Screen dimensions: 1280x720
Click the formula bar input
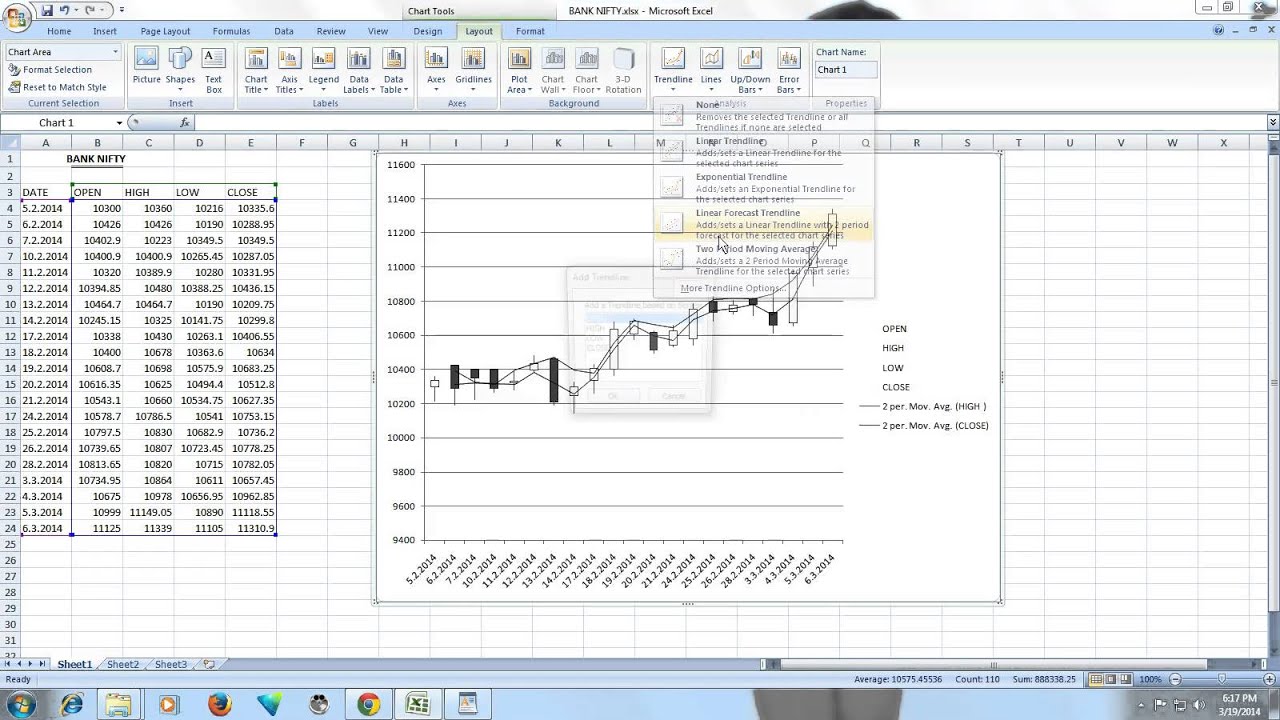point(730,123)
